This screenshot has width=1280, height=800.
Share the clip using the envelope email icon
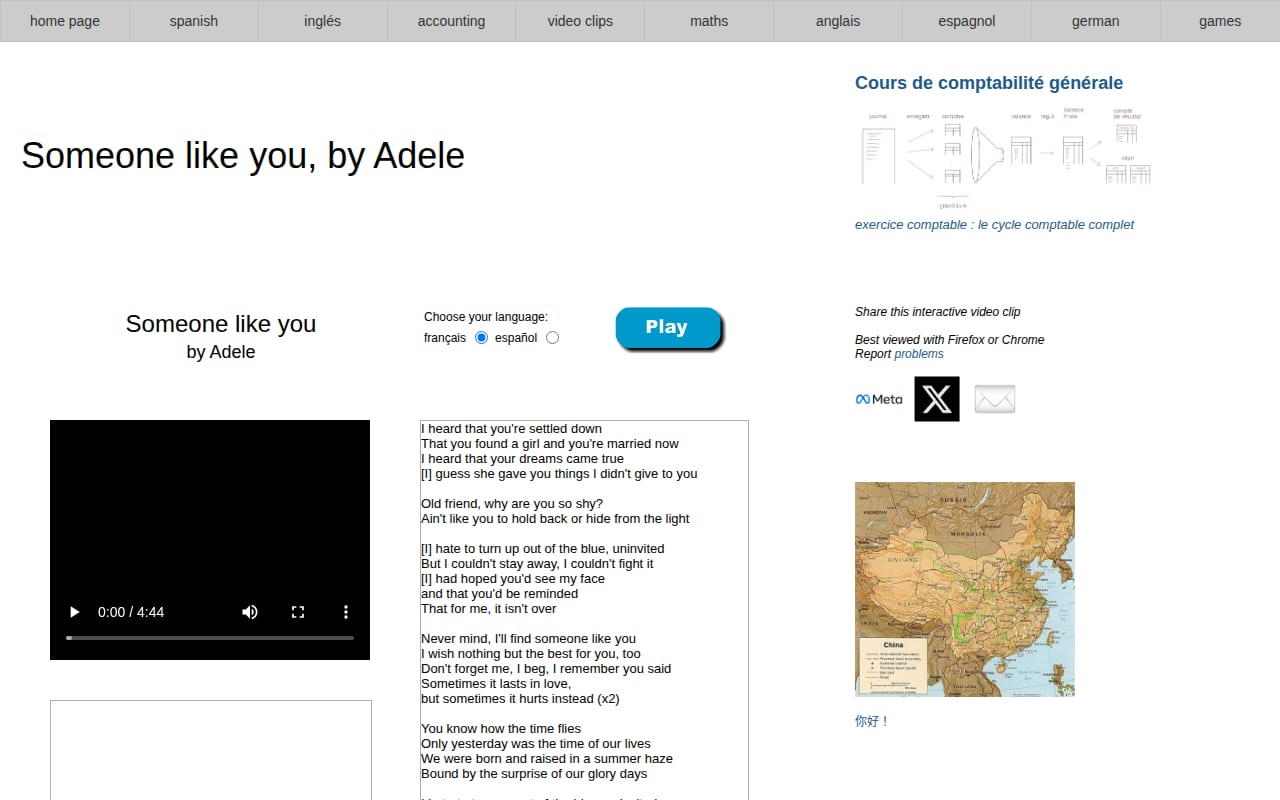995,399
